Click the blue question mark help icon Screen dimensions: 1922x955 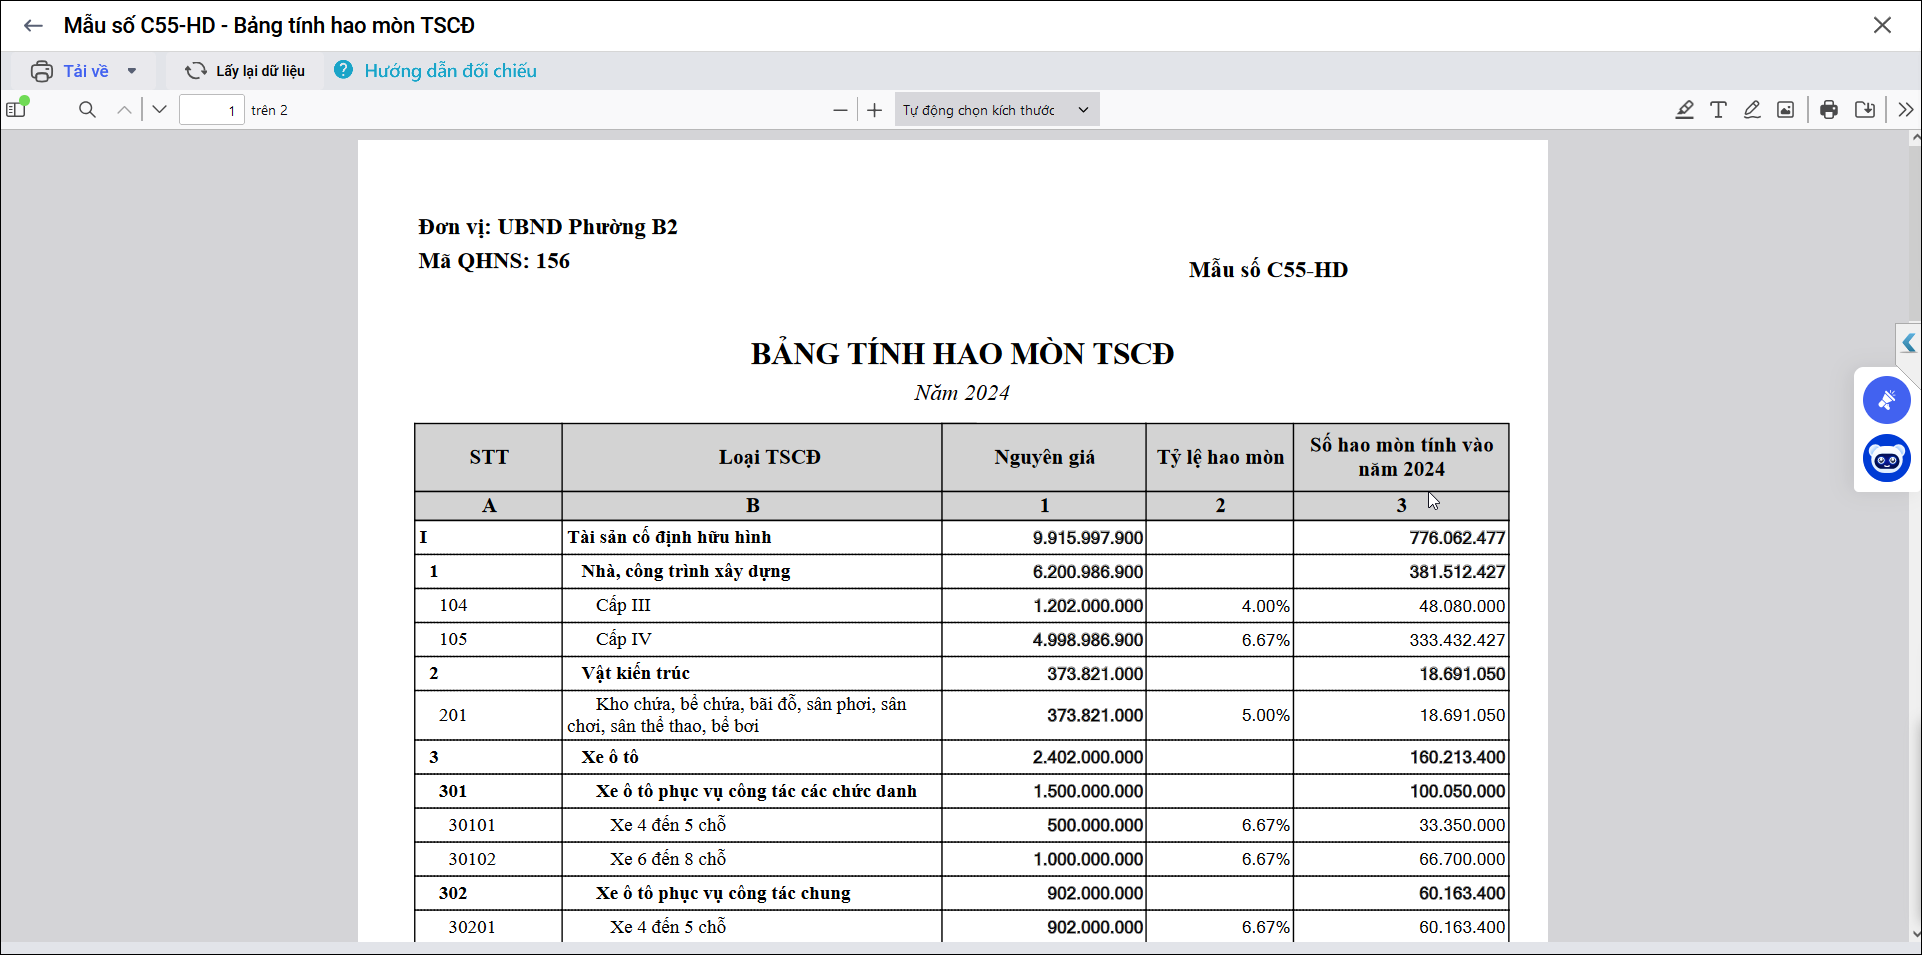pyautogui.click(x=343, y=70)
